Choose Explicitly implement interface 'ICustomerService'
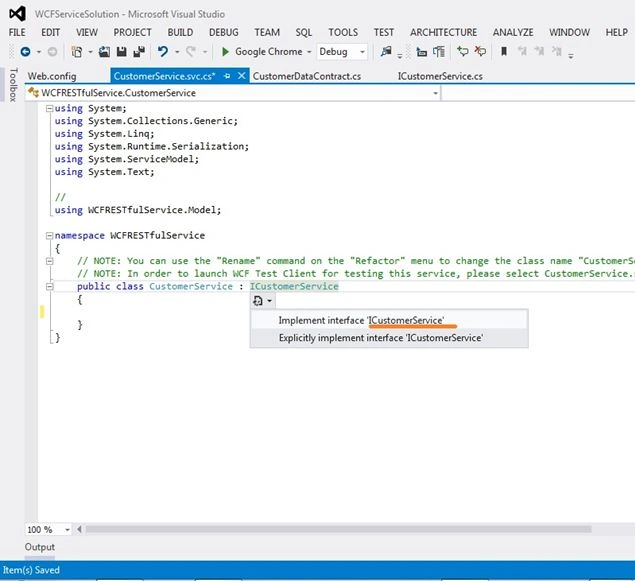The height and width of the screenshot is (581, 635). pos(389,338)
